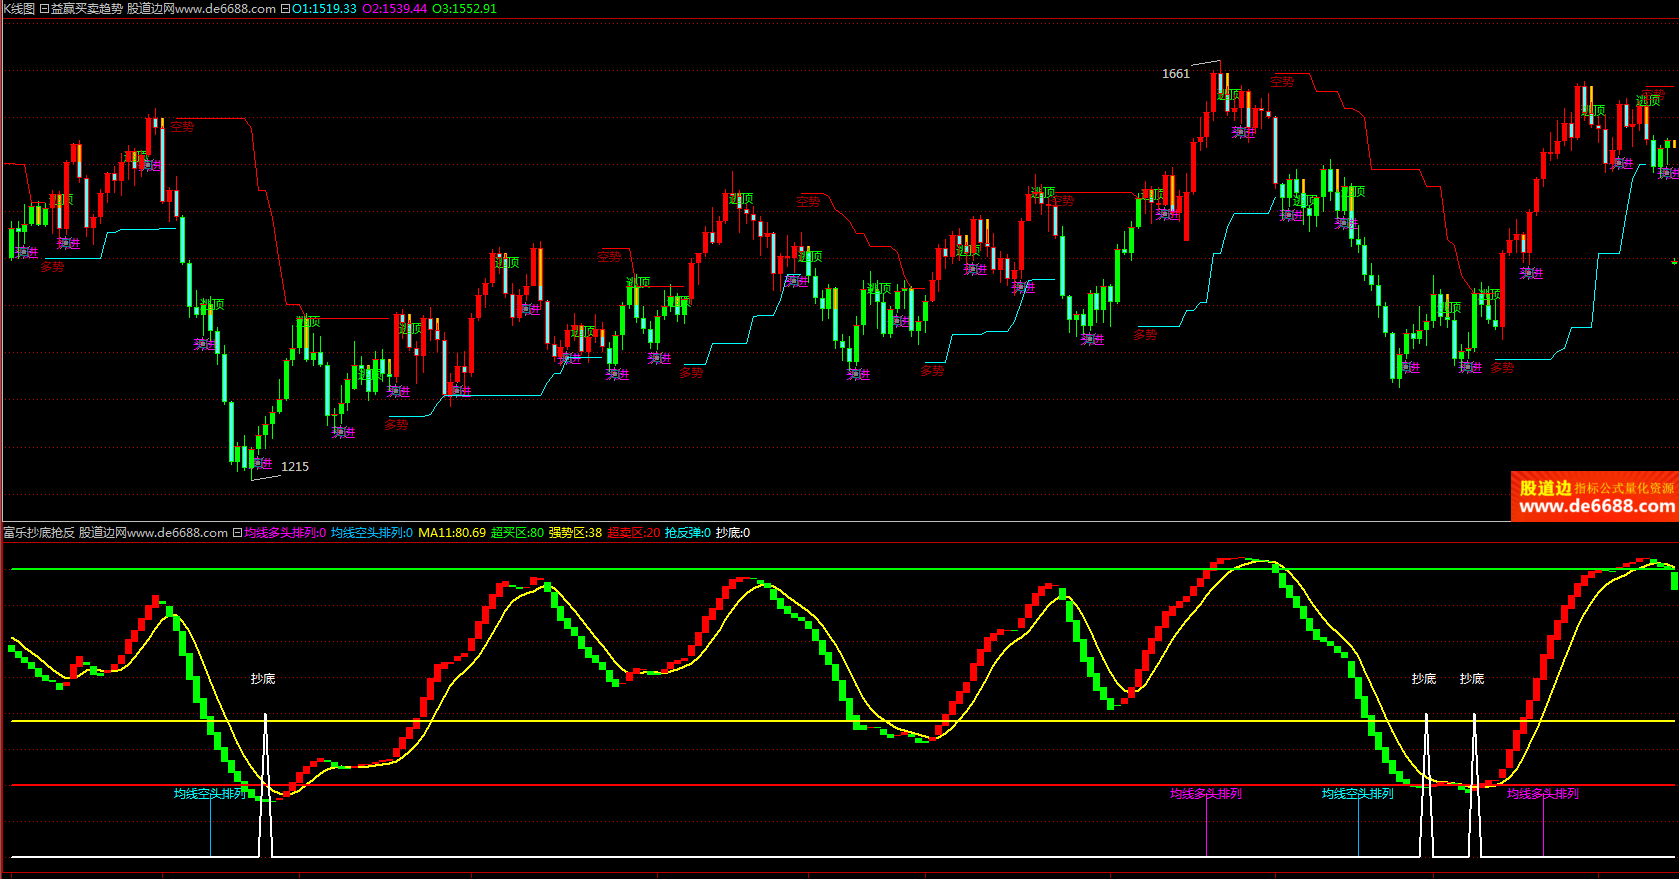Click the 1215 low price label
Viewport: 1679px width, 879px height.
(295, 467)
